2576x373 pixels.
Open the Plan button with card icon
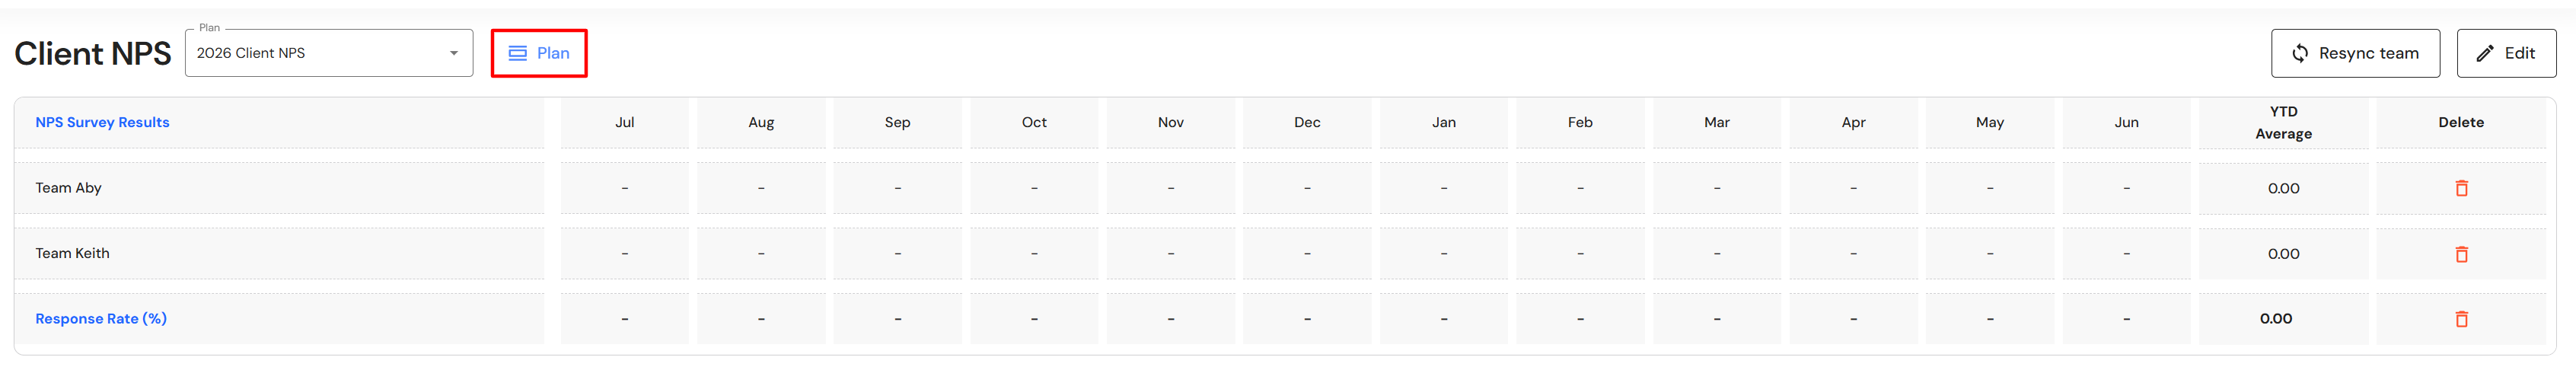(539, 53)
